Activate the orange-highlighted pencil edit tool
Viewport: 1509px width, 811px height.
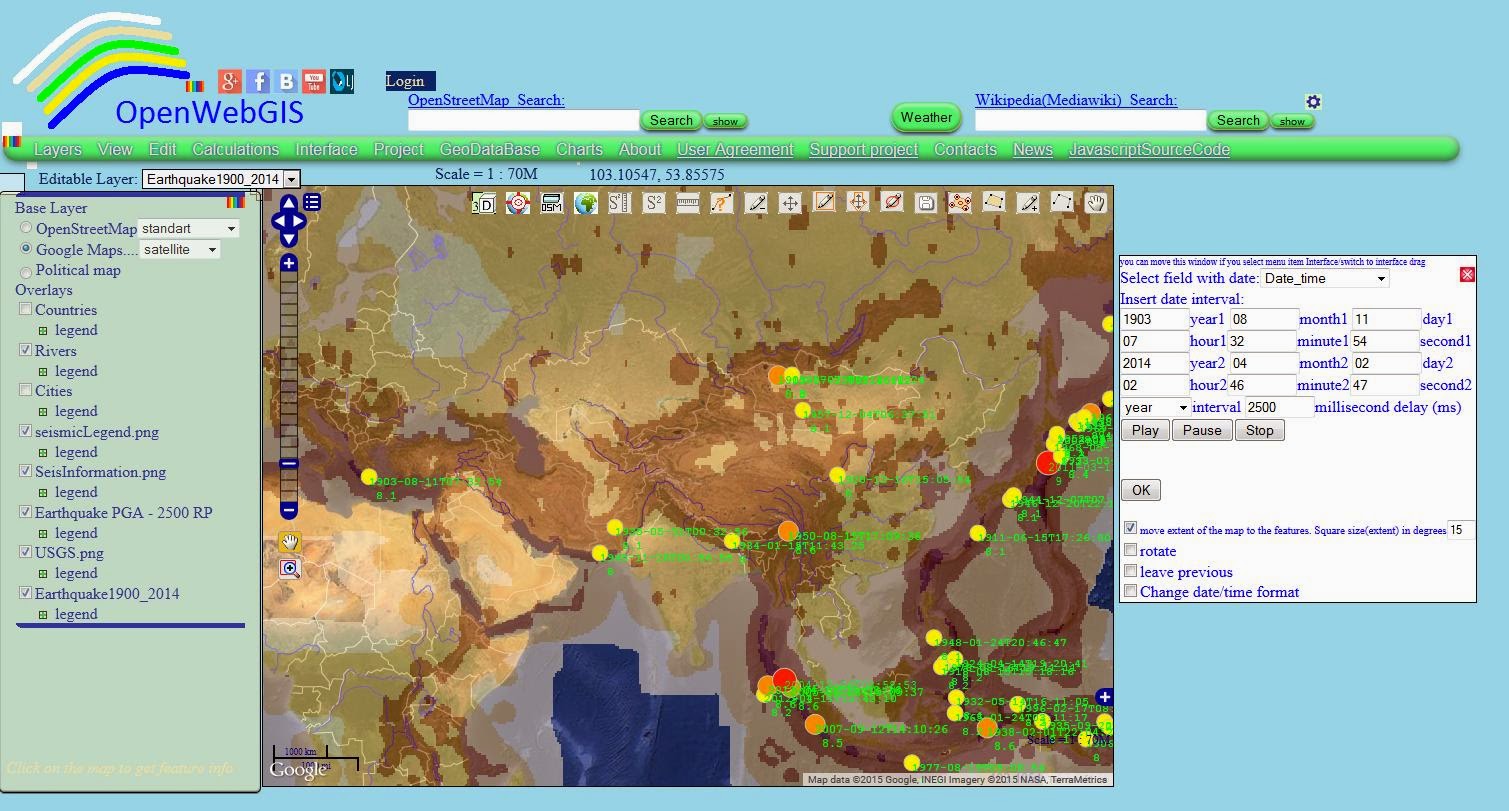point(824,202)
